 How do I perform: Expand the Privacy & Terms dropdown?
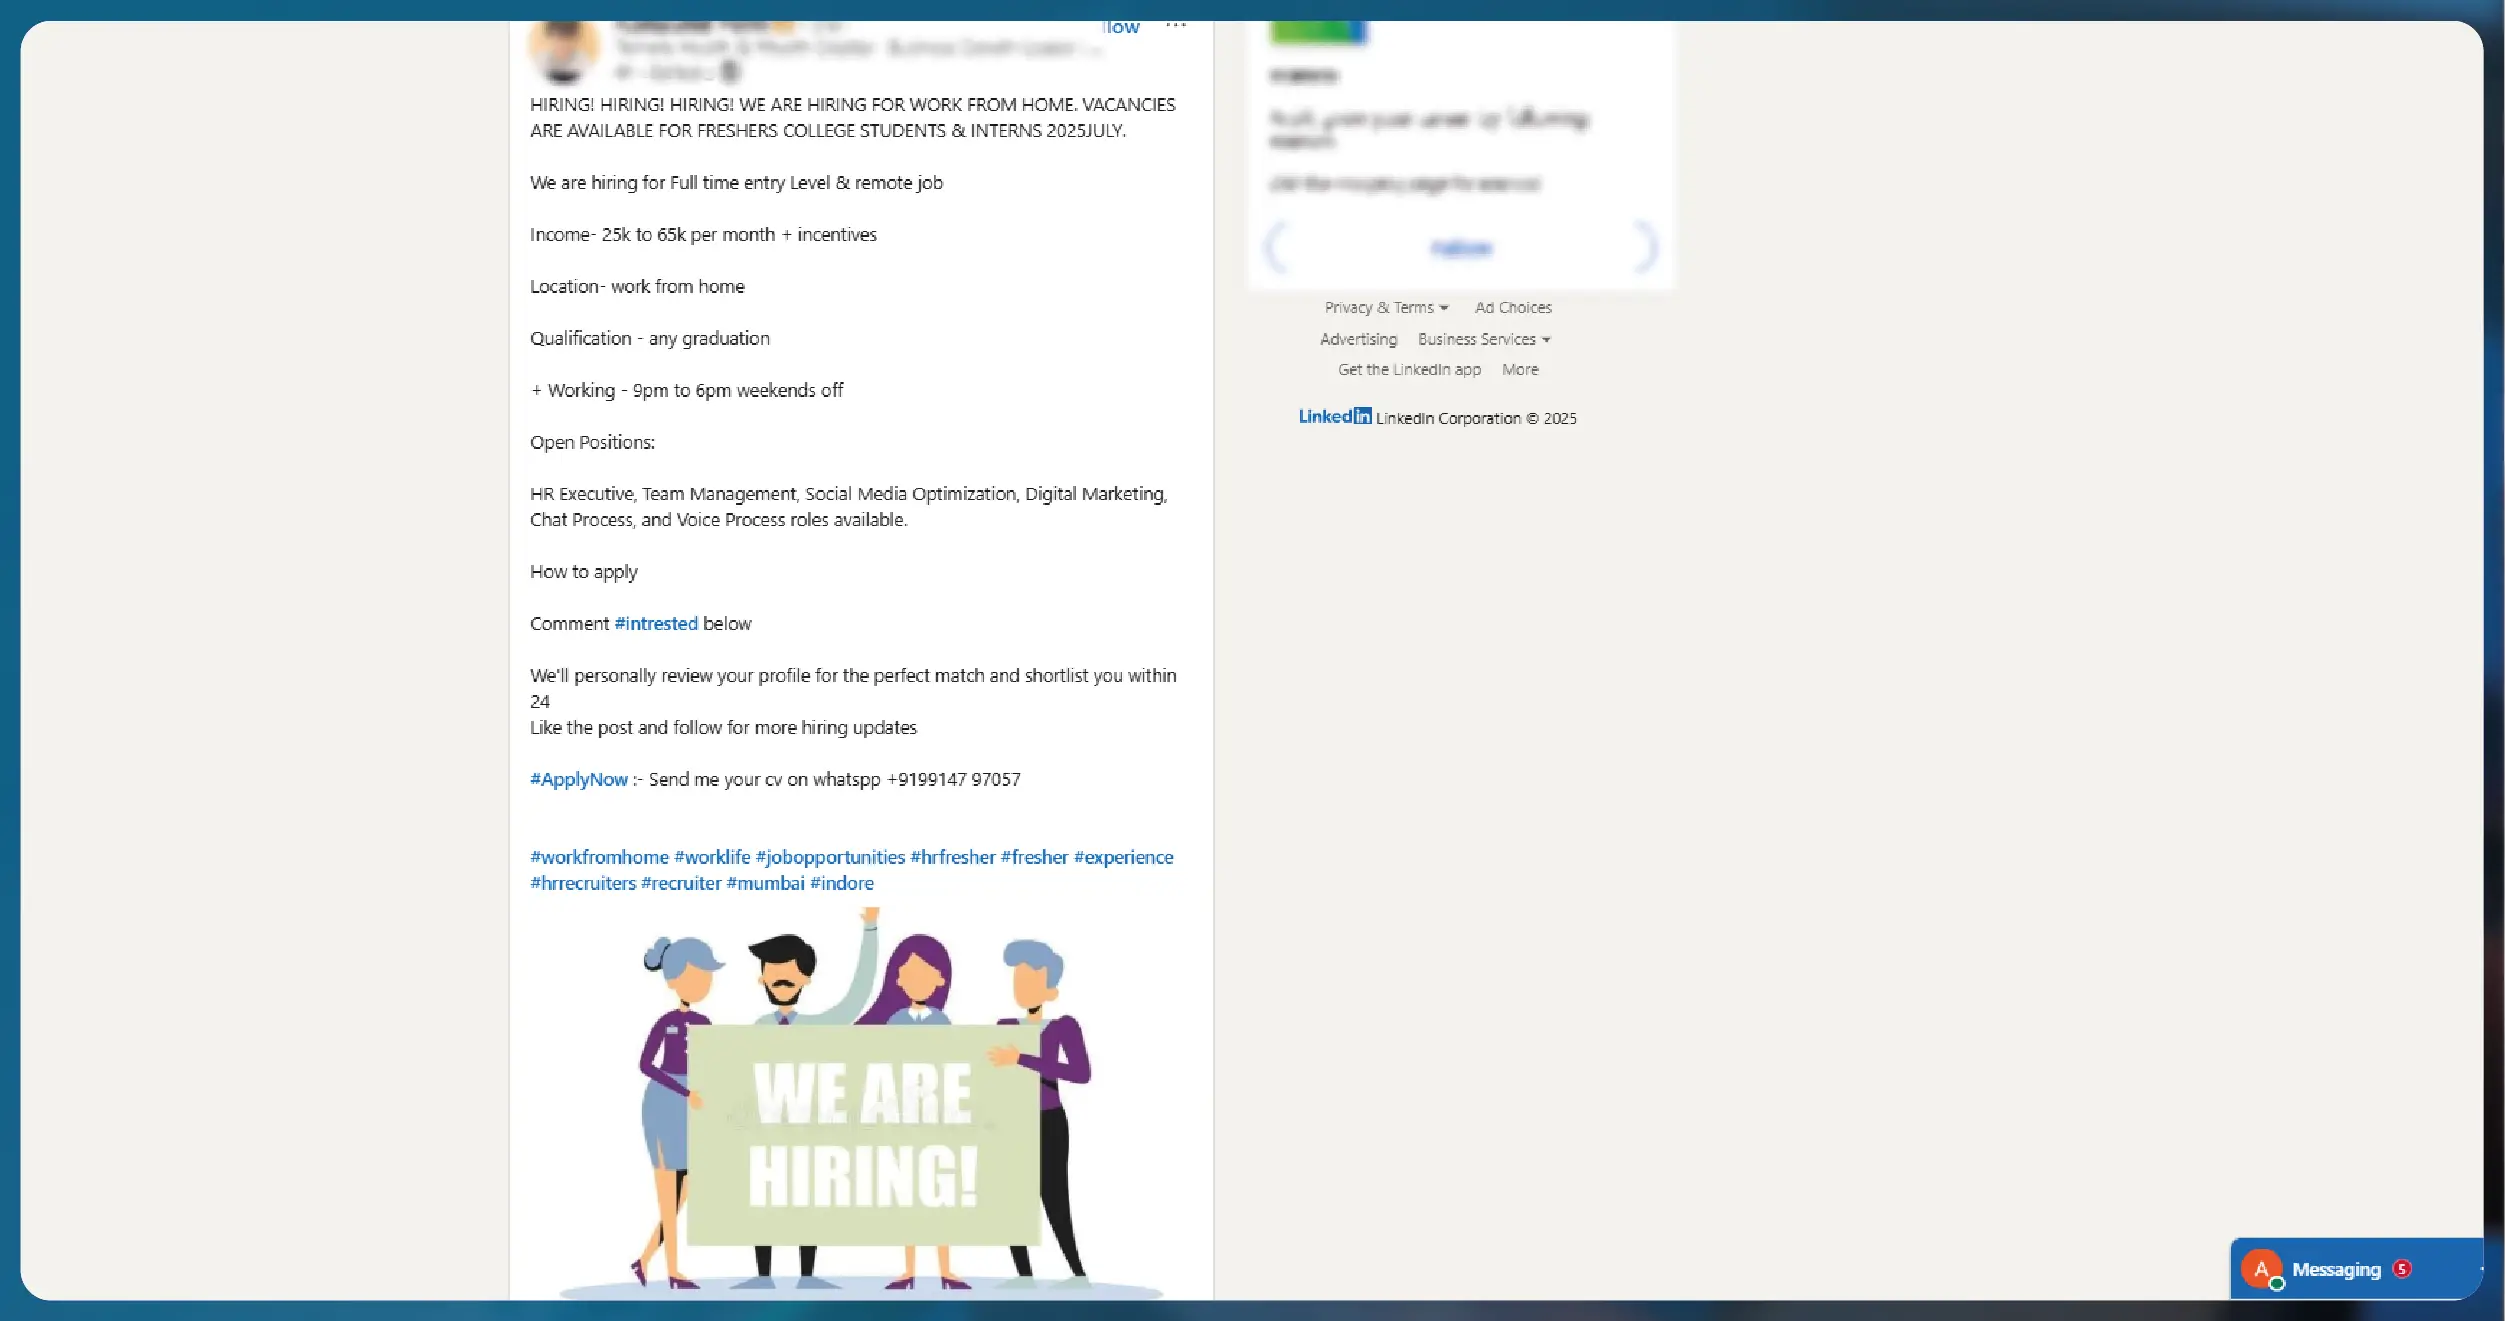tap(1386, 308)
